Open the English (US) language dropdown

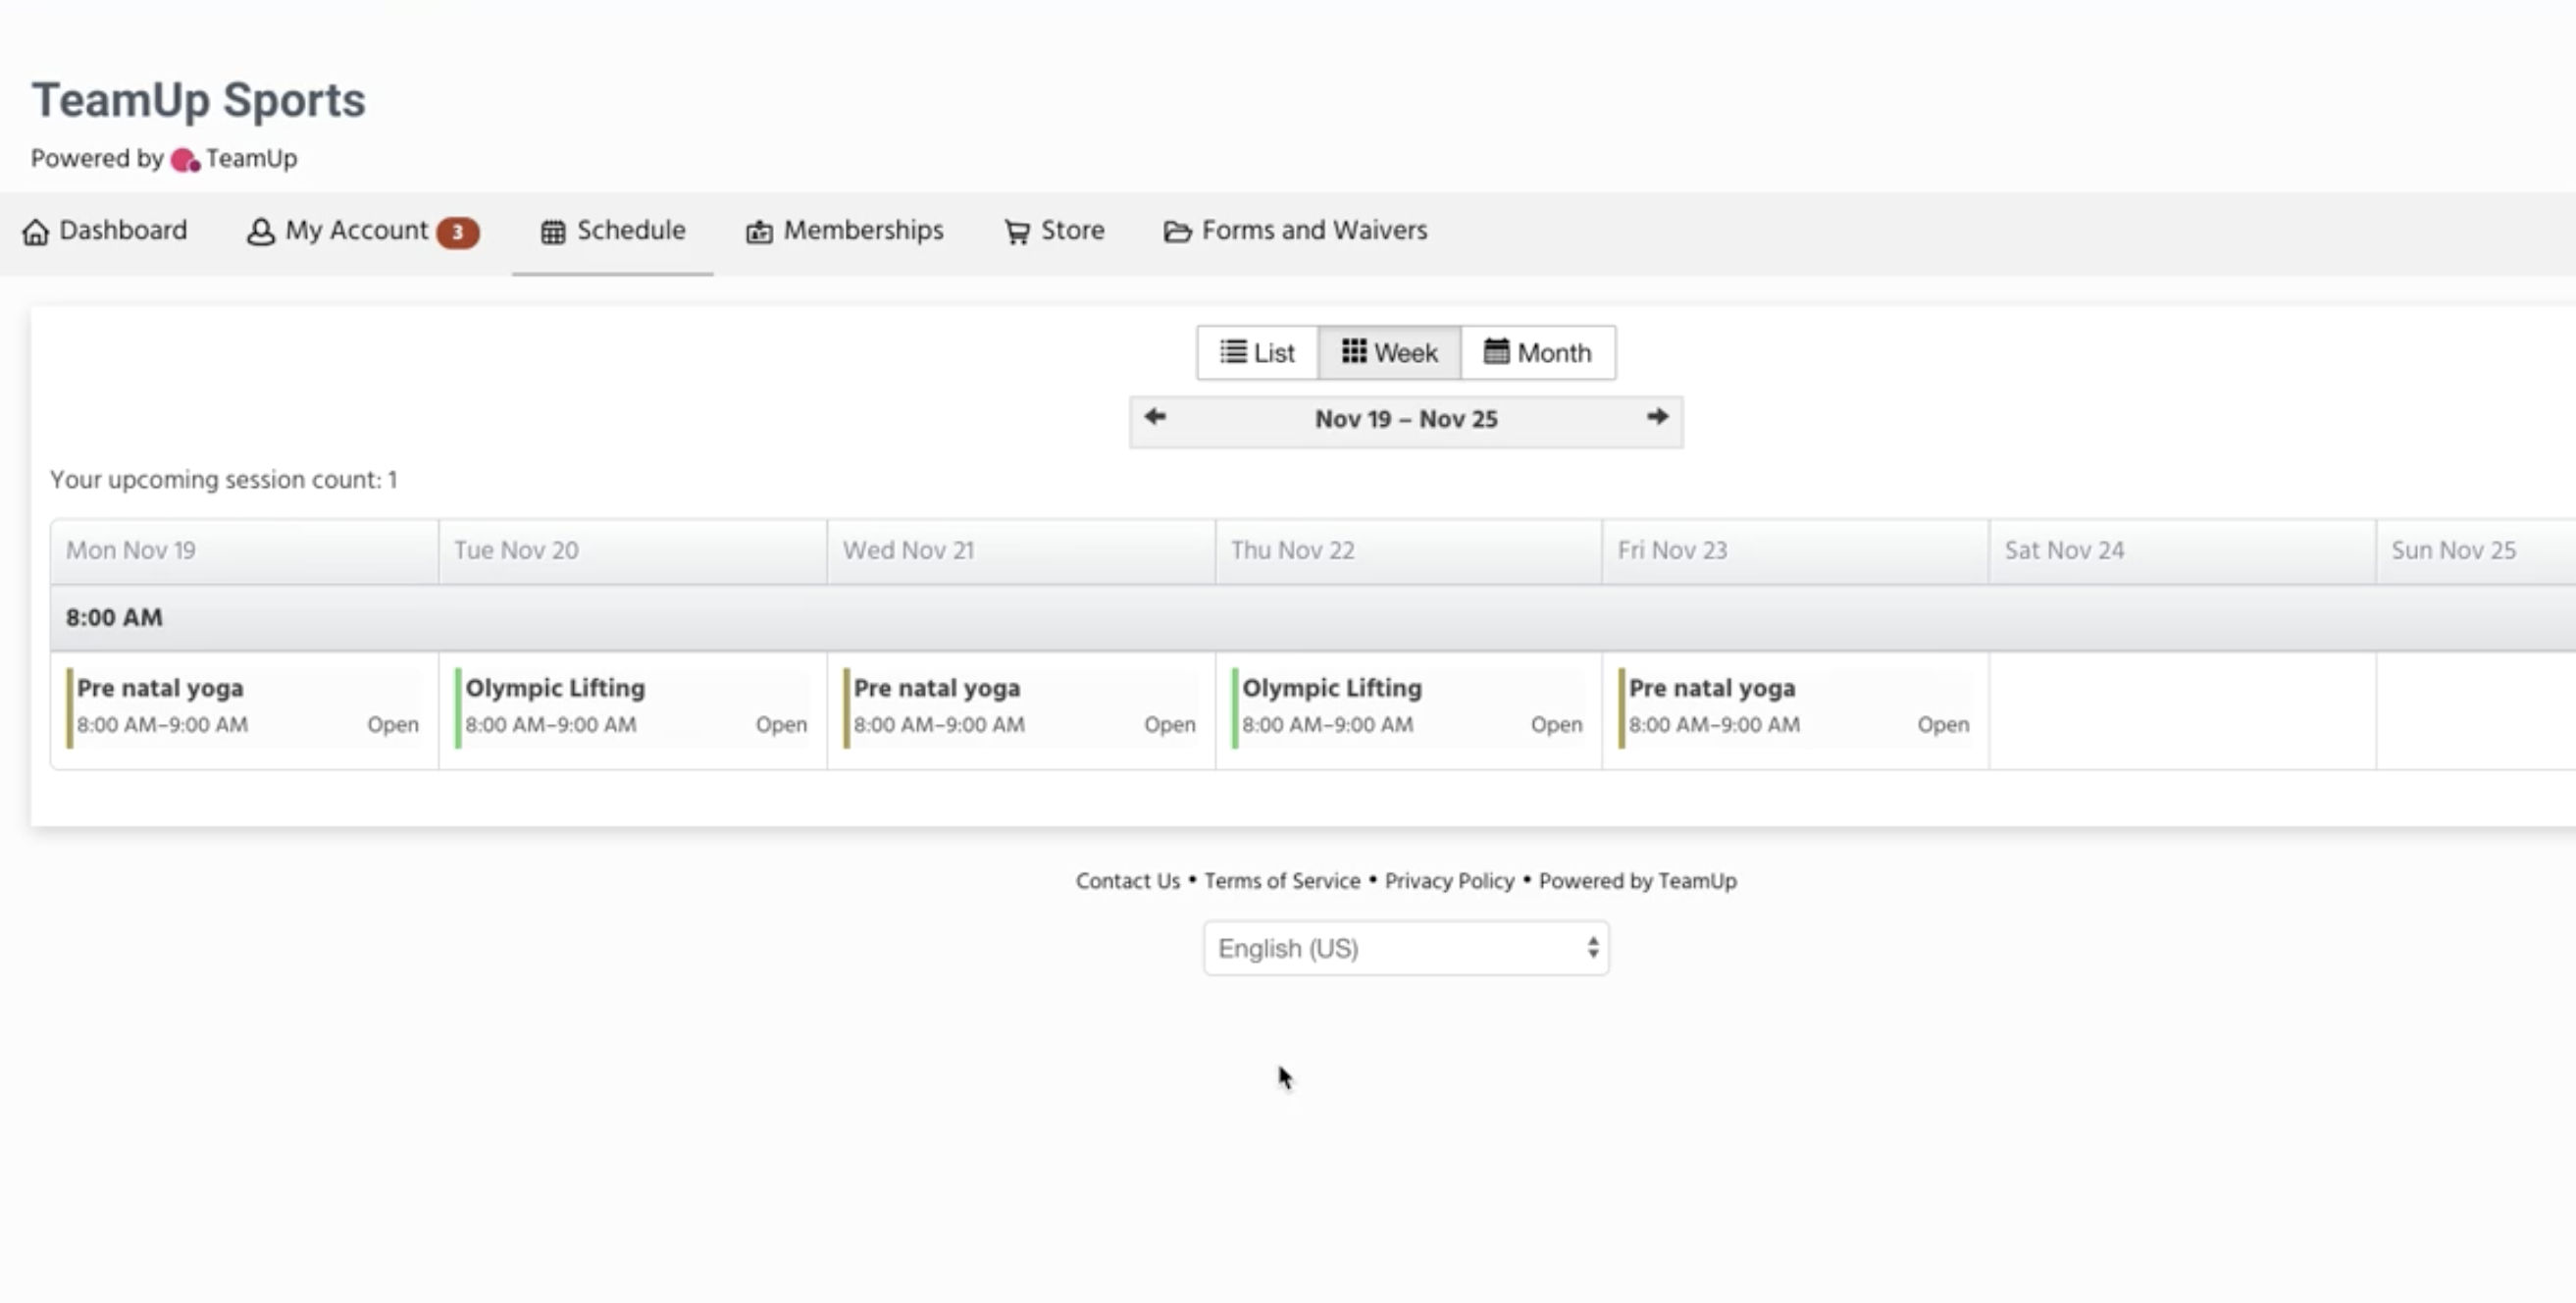[1405, 948]
